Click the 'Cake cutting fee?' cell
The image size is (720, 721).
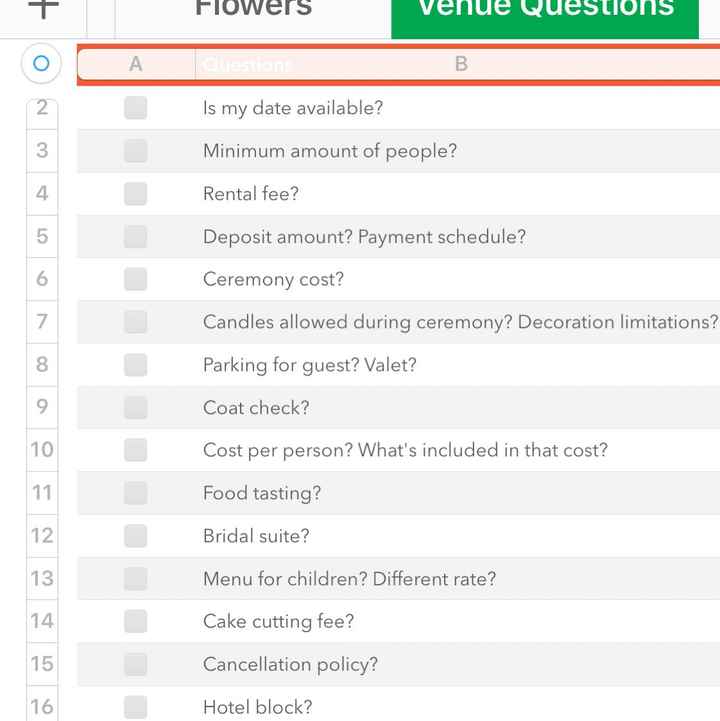click(x=278, y=622)
